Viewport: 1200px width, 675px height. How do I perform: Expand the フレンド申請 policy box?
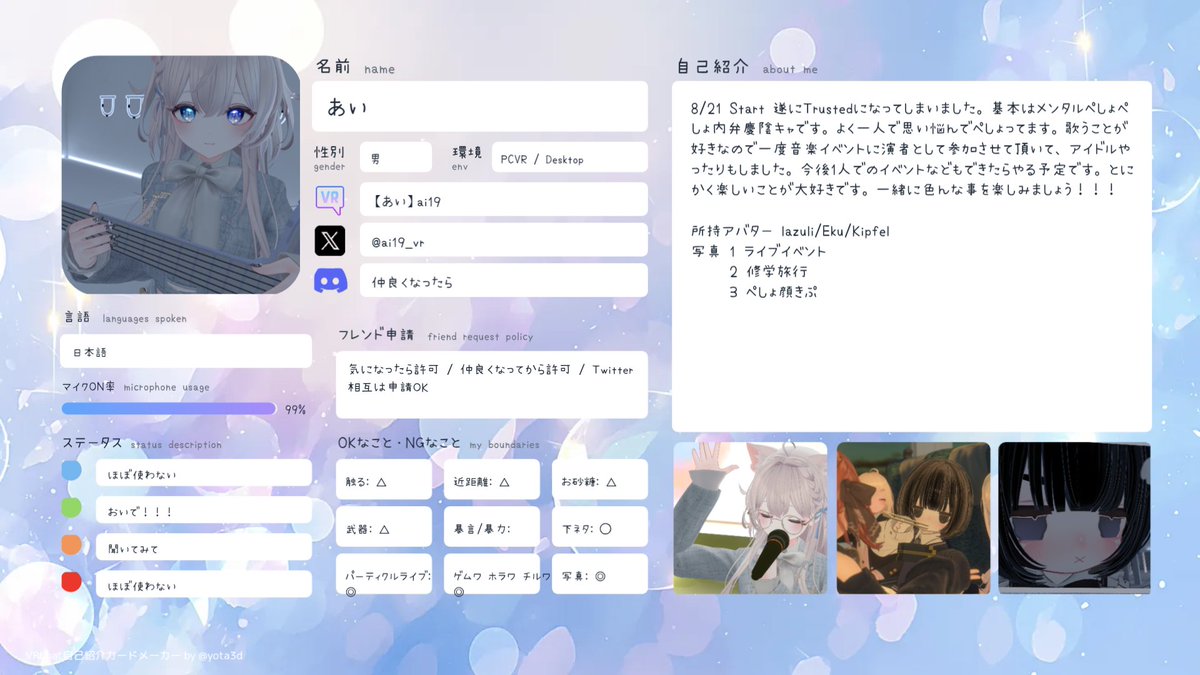[490, 384]
